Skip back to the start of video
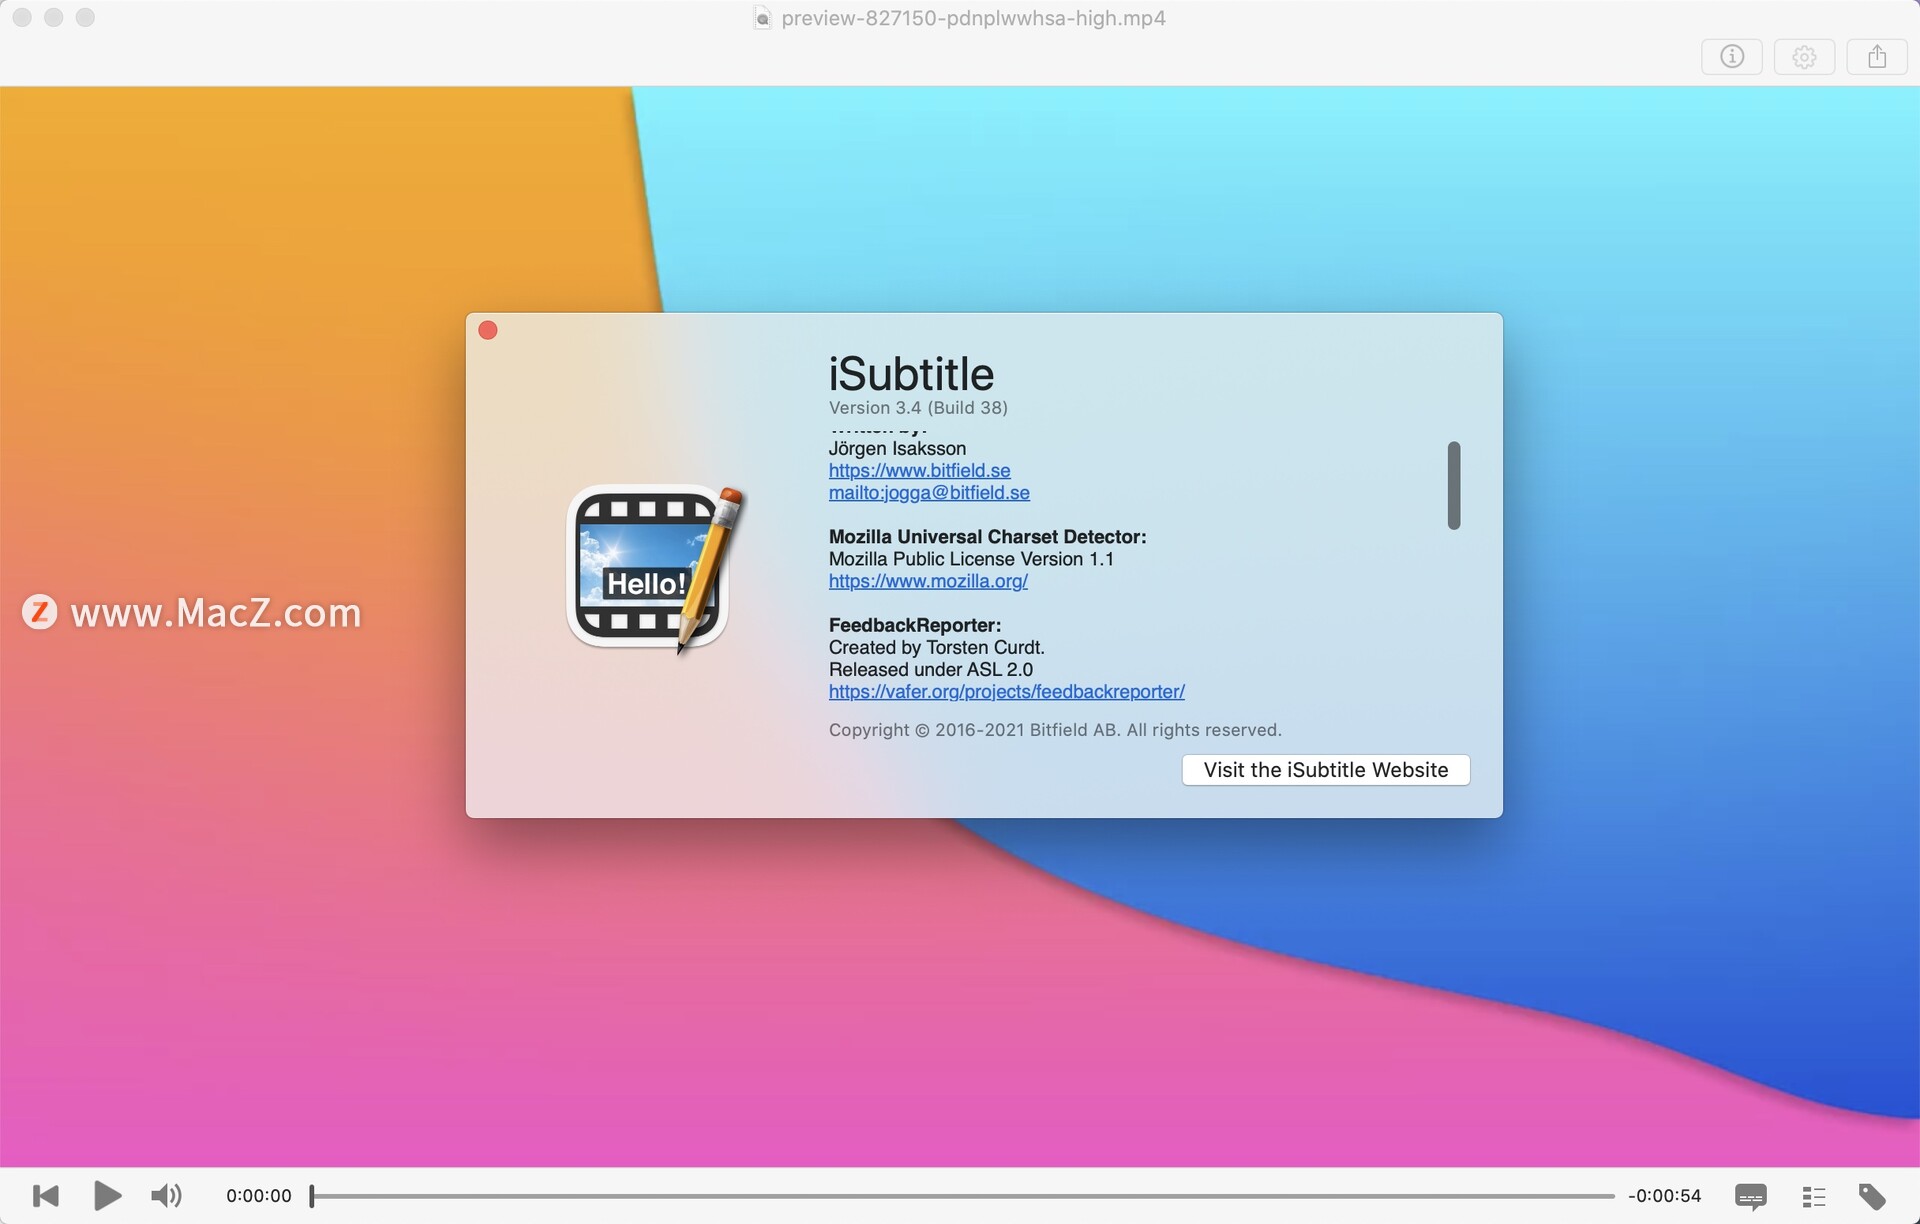Screen dimensions: 1920x1224 click(46, 1195)
